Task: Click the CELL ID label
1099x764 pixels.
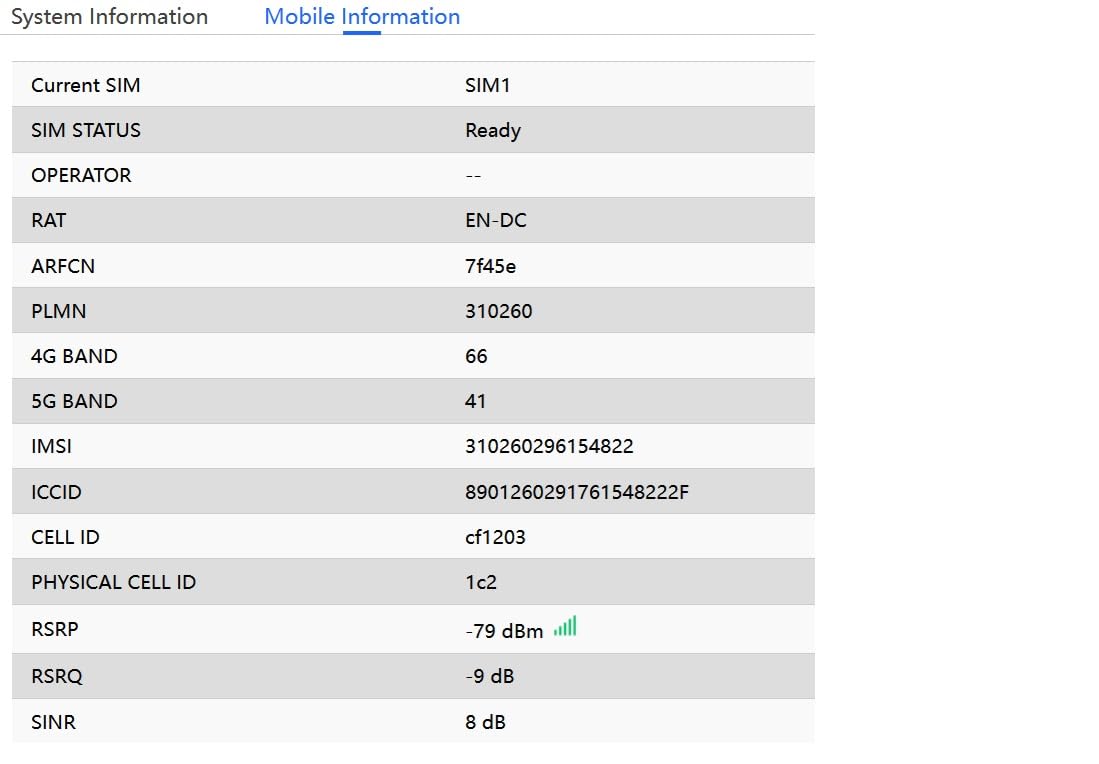Action: coord(65,537)
